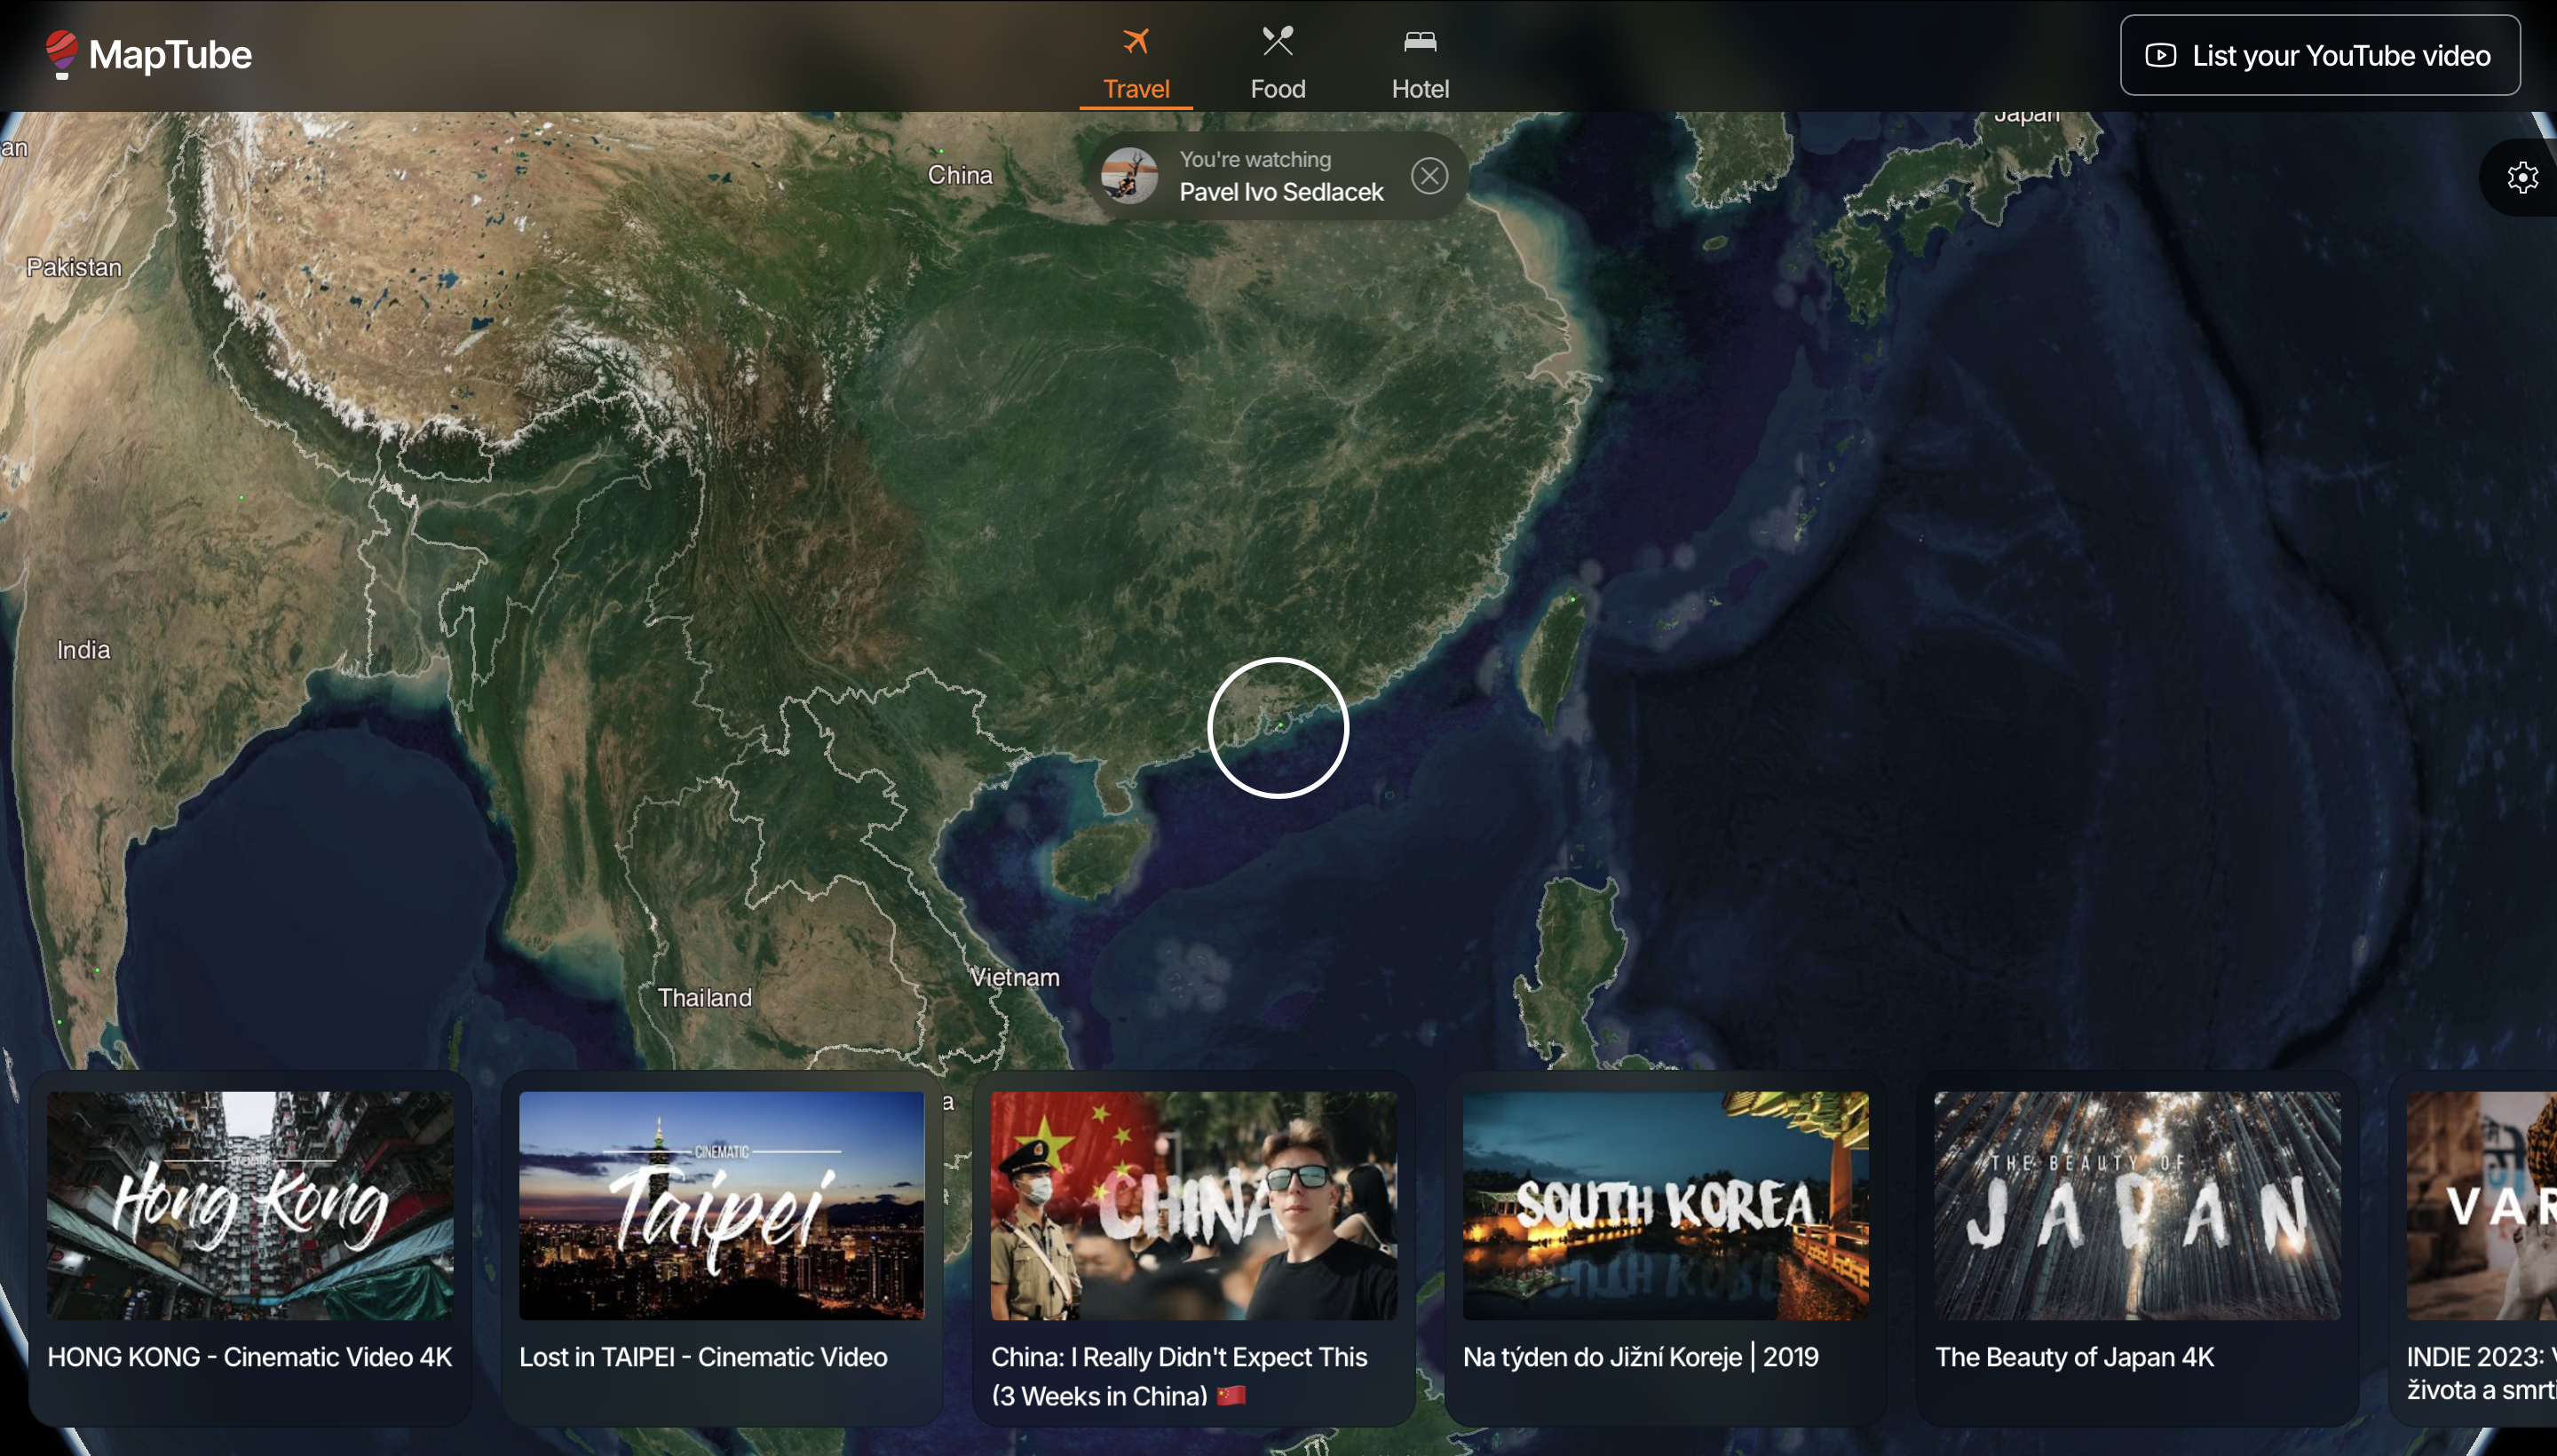This screenshot has width=2557, height=1456.
Task: Switch to the Food tab label
Action: (1278, 89)
